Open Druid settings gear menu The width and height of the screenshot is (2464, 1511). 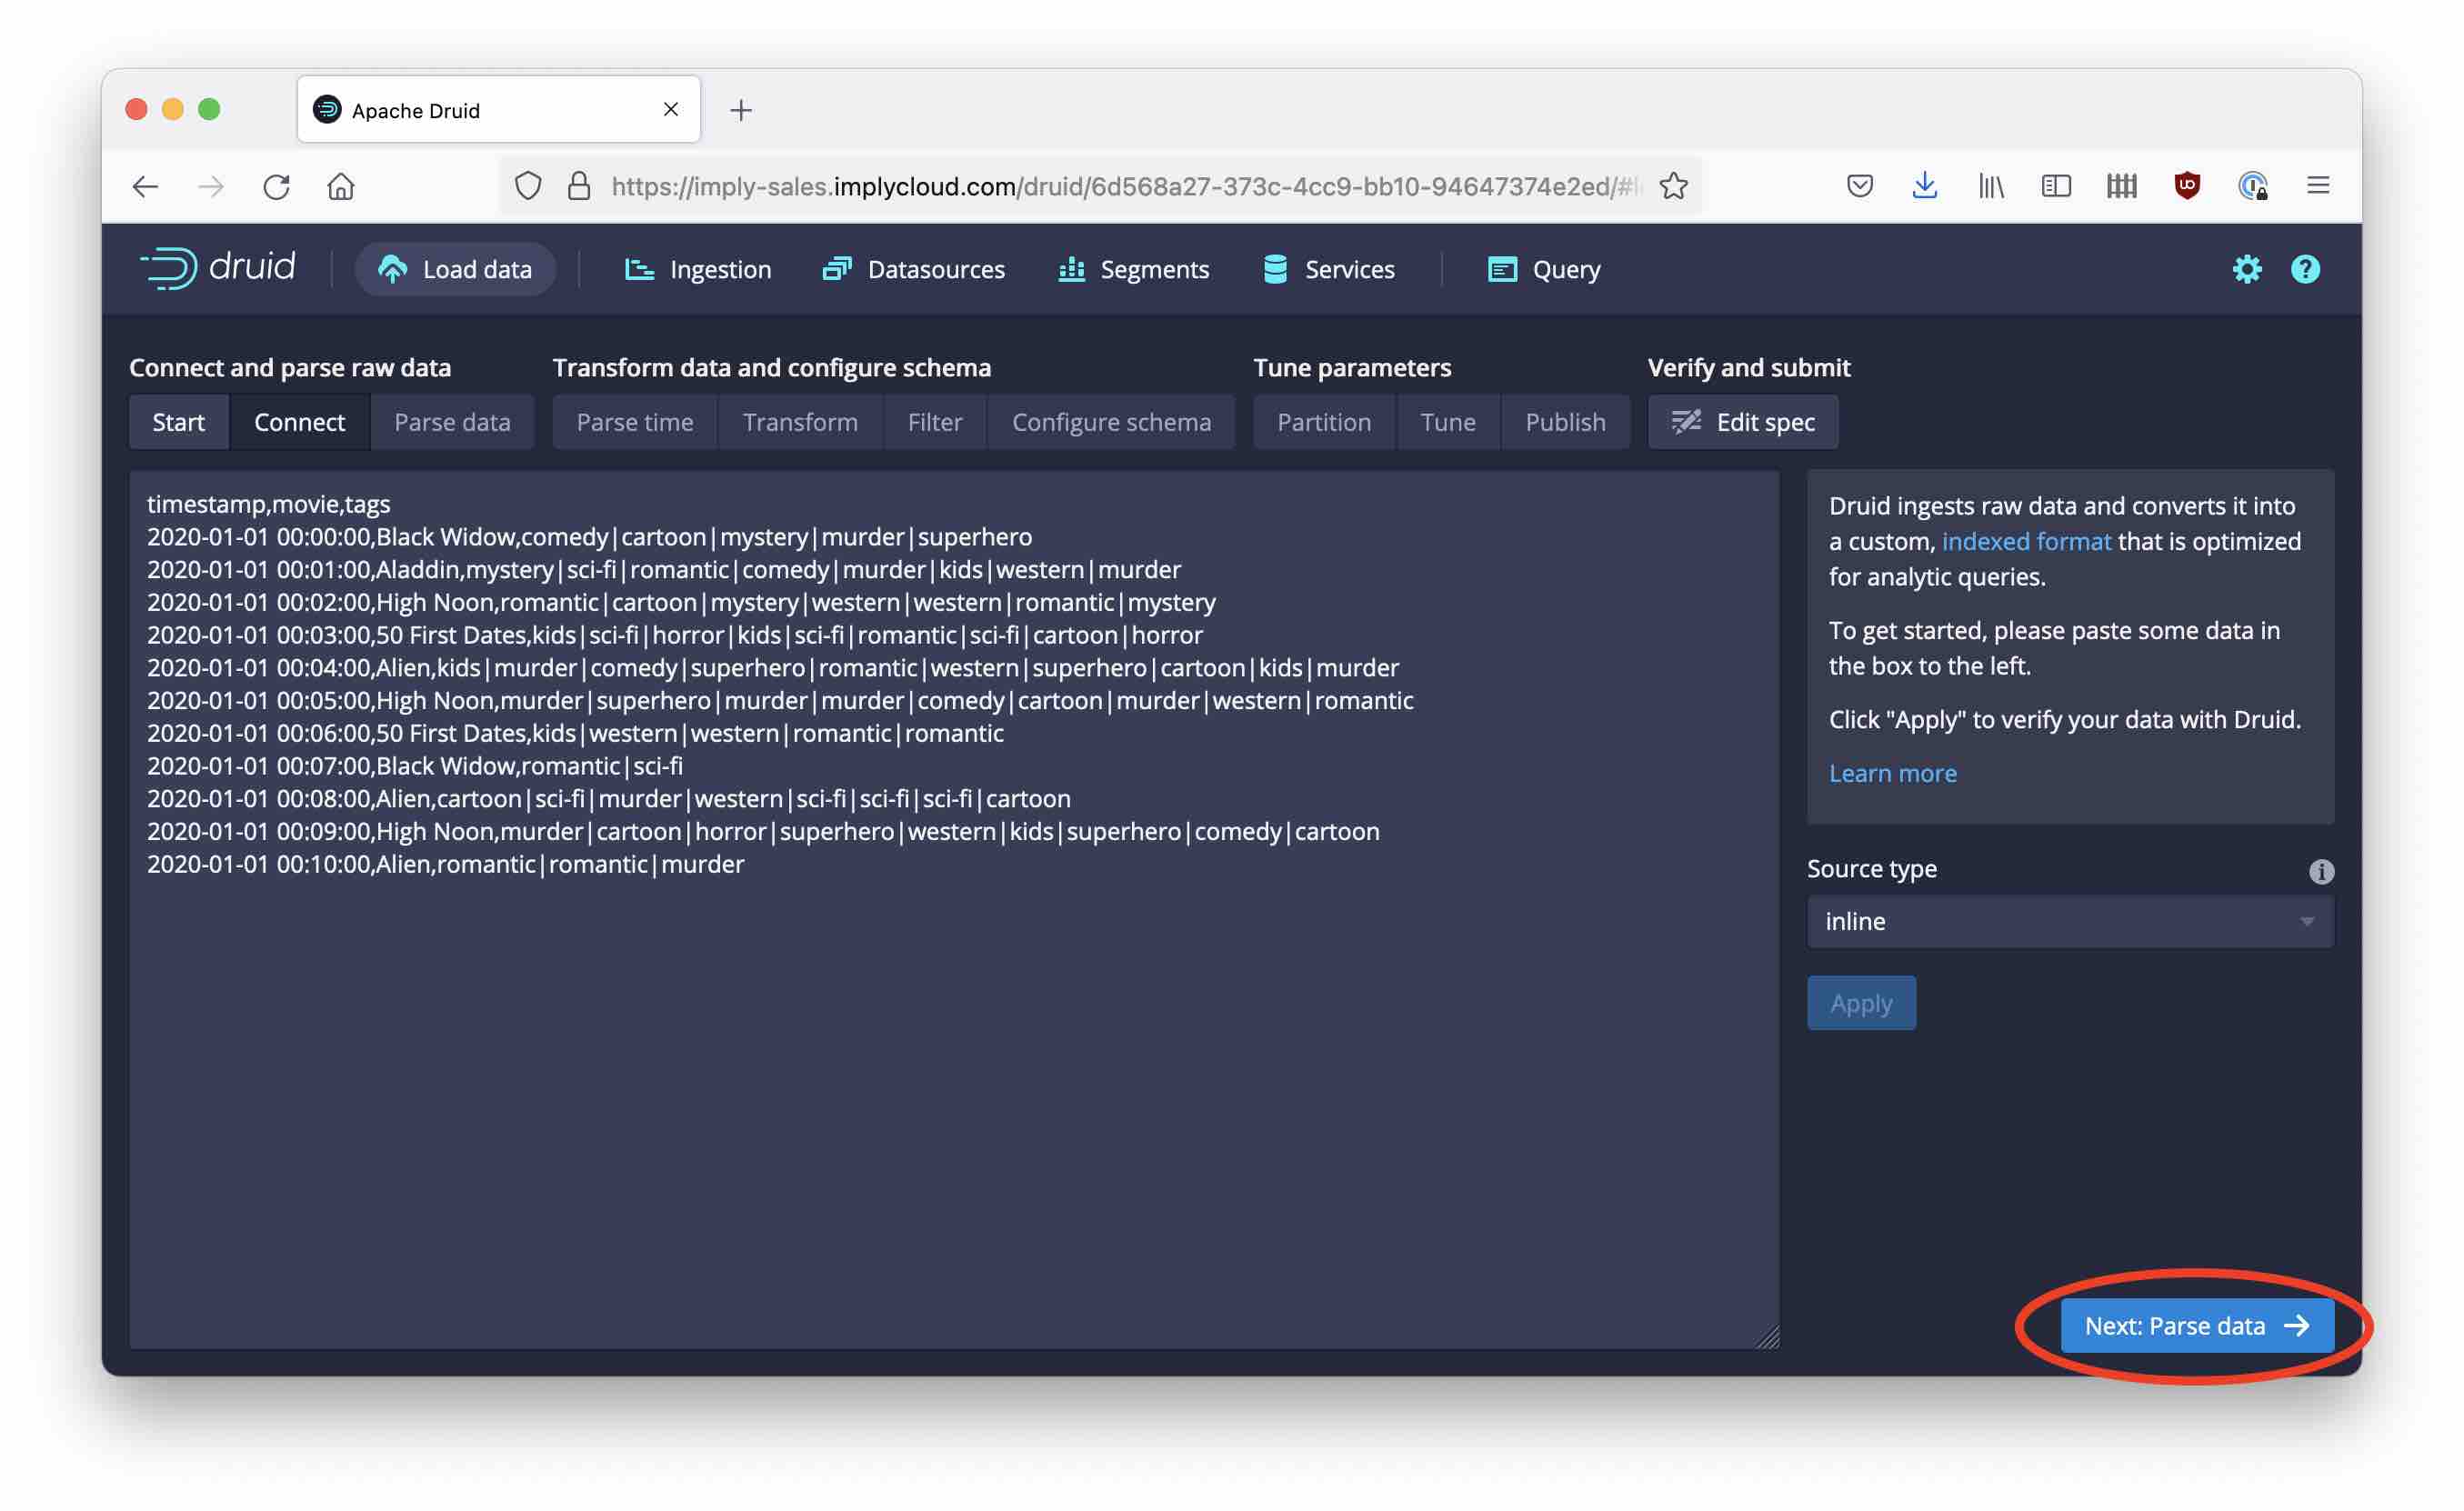click(x=2246, y=269)
